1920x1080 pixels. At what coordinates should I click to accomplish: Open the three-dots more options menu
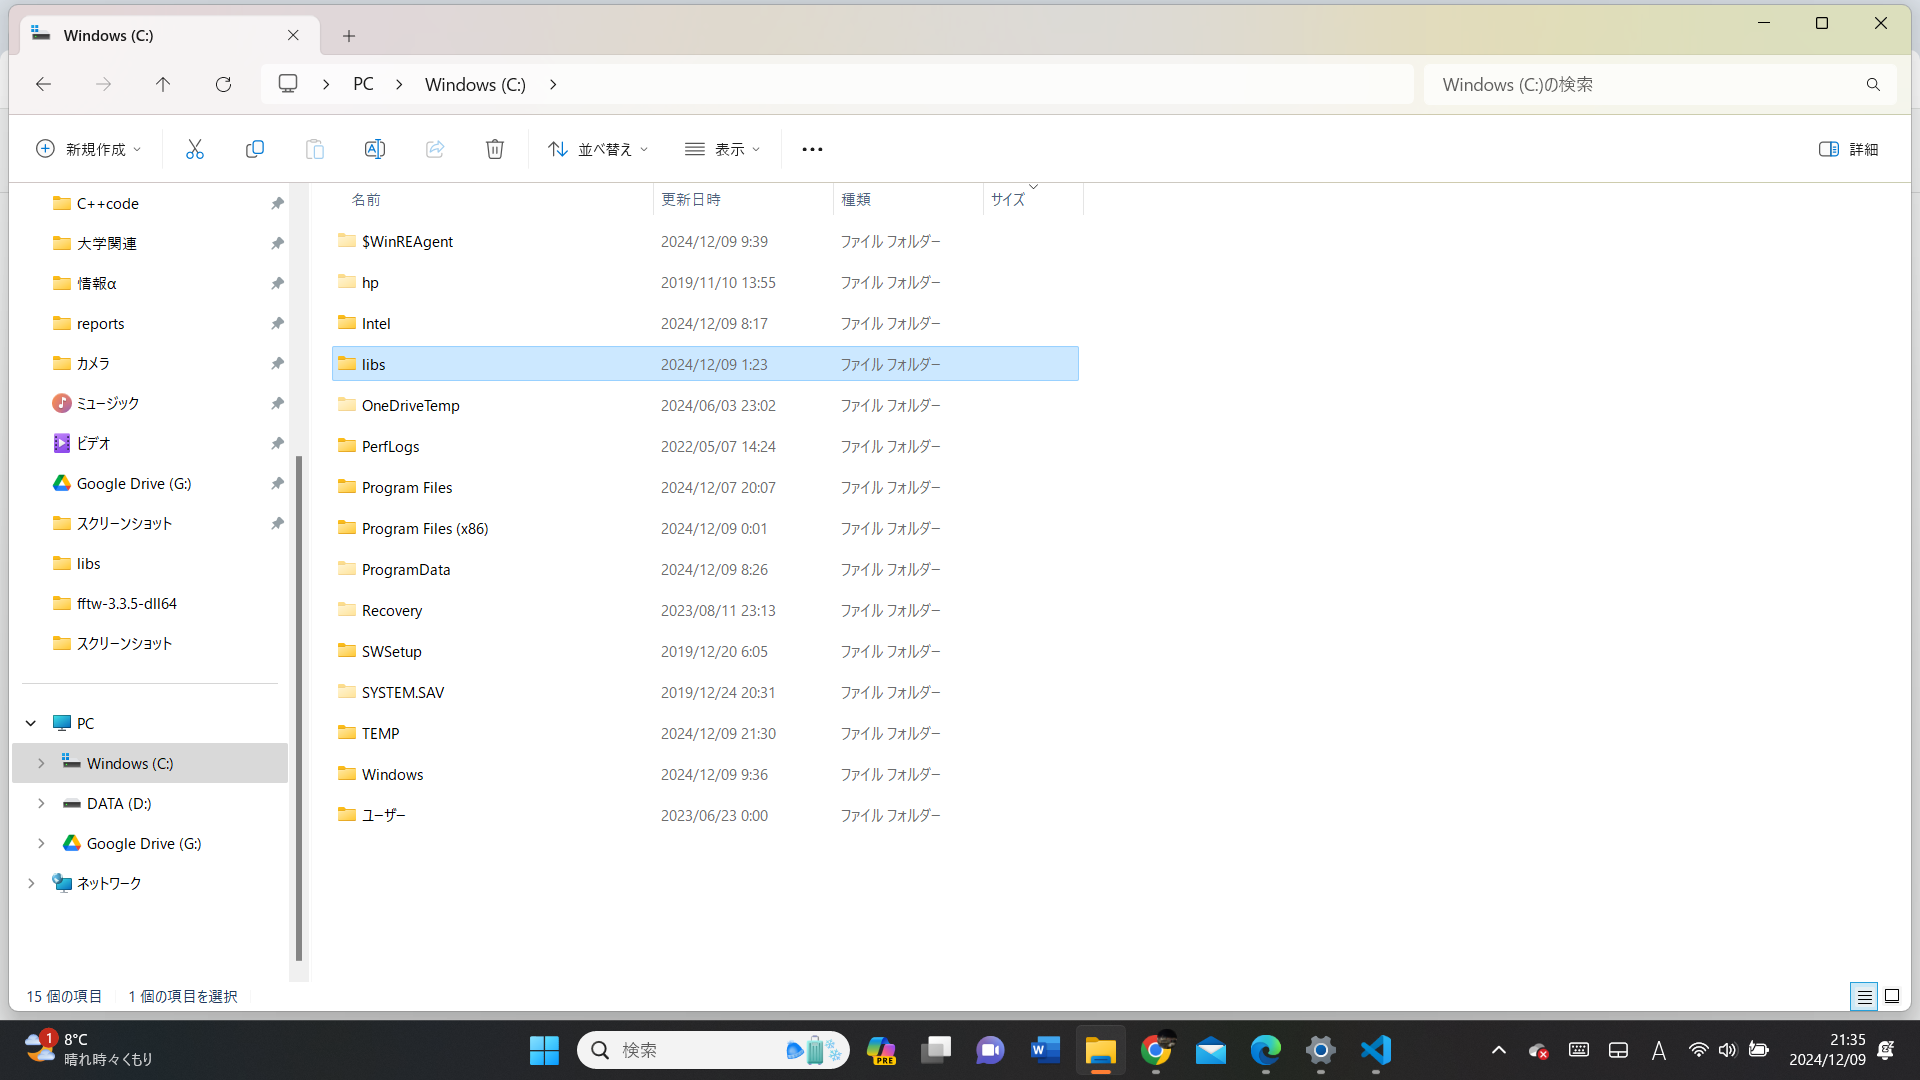tap(812, 149)
